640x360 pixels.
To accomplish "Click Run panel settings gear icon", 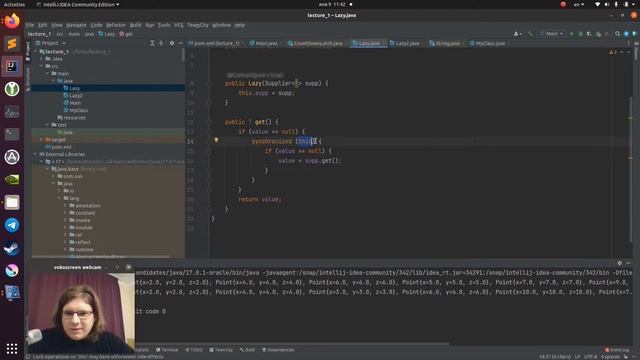I will [620, 263].
